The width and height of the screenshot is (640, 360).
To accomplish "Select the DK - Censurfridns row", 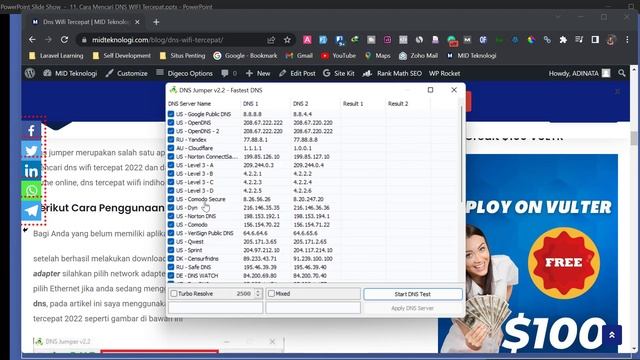I will click(313, 259).
